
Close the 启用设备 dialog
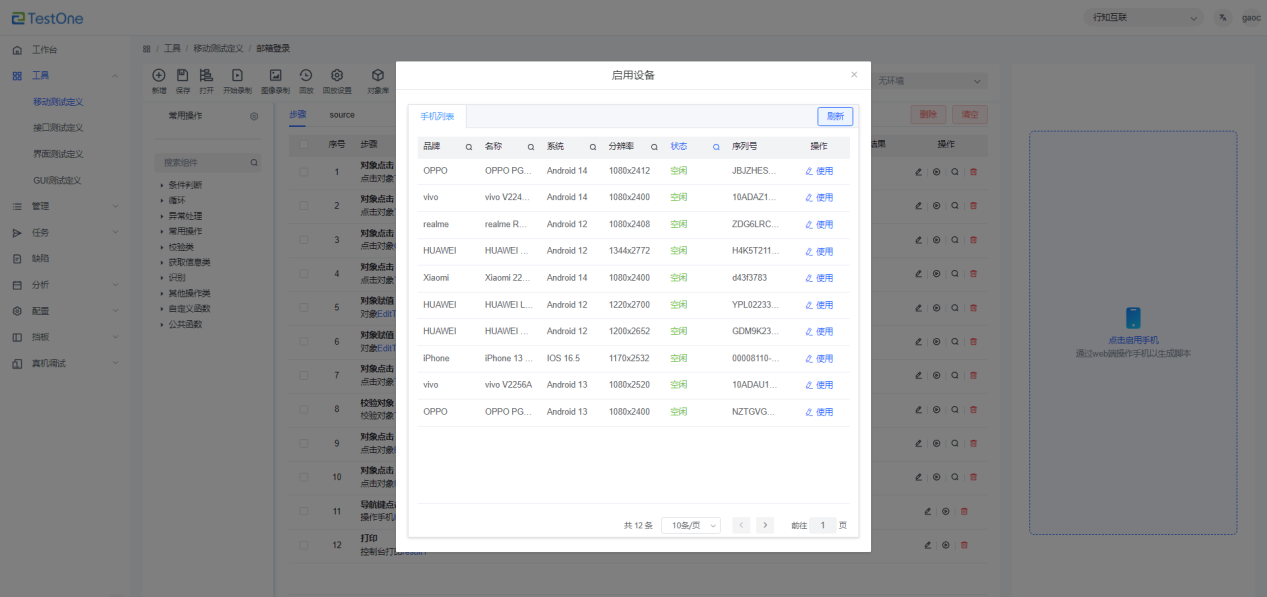click(854, 75)
